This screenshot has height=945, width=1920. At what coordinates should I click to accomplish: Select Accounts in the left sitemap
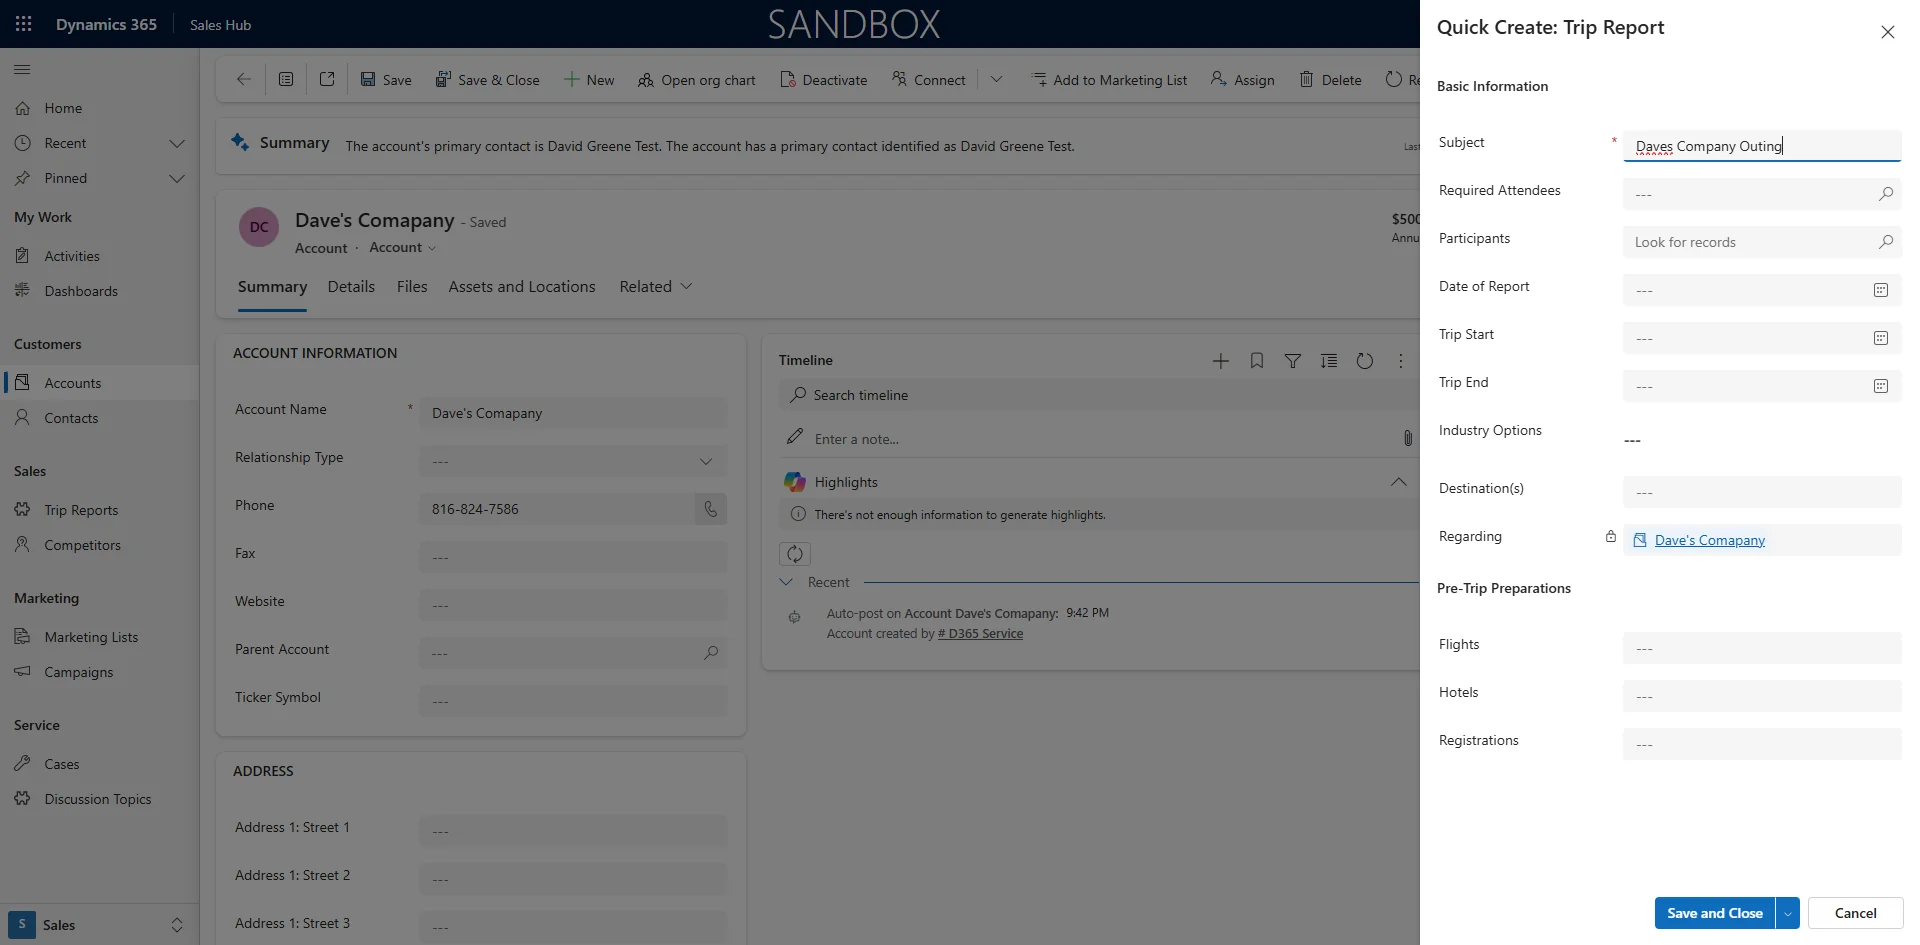(74, 382)
